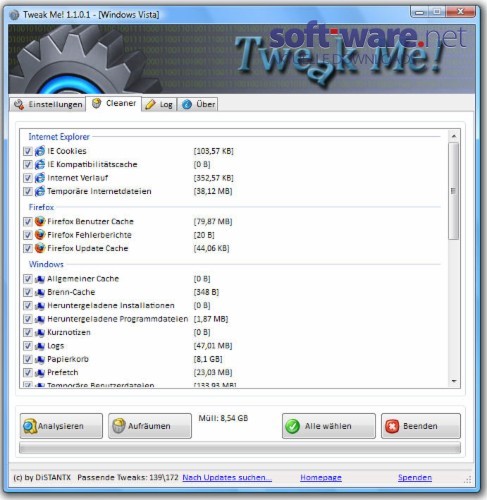Click the progress bar below the buttons
The height and width of the screenshot is (500, 487).
click(240, 448)
